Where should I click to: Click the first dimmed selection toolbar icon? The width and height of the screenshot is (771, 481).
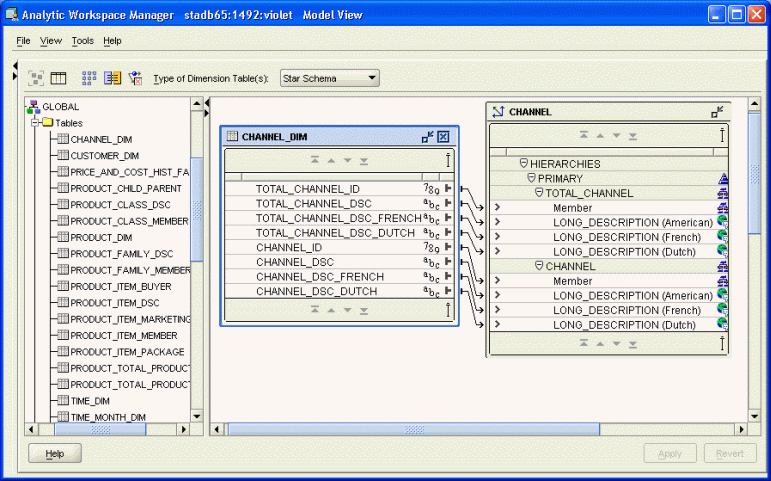[36, 78]
